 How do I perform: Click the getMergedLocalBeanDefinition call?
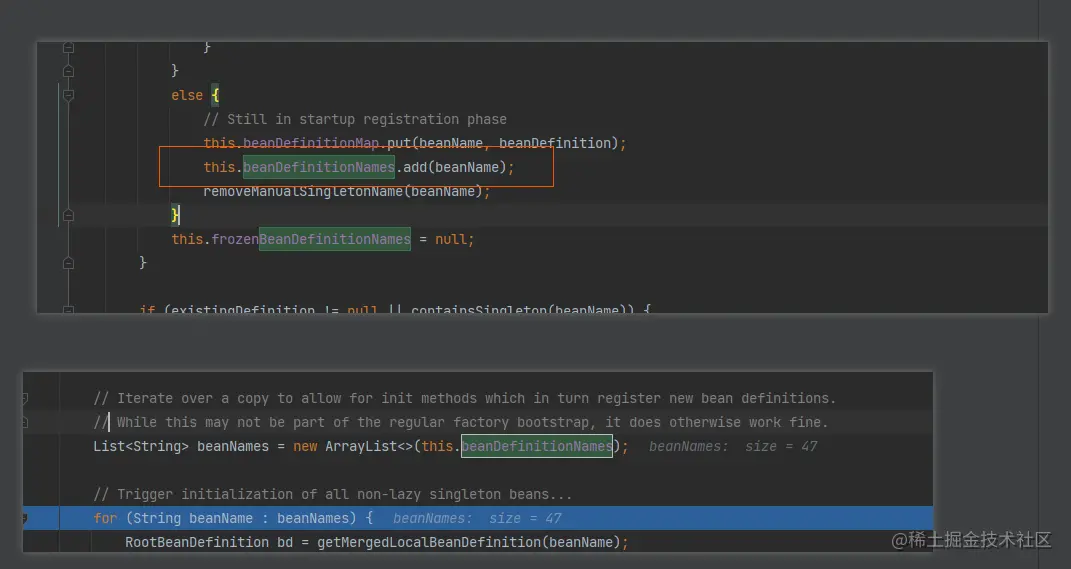pos(469,542)
